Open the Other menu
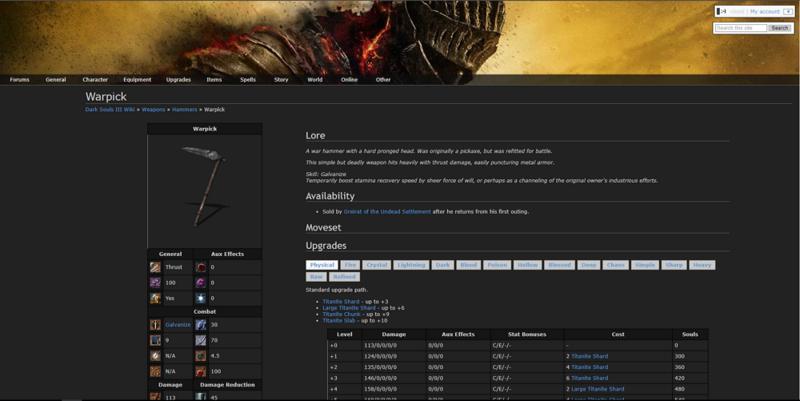800x401 pixels. (x=383, y=80)
